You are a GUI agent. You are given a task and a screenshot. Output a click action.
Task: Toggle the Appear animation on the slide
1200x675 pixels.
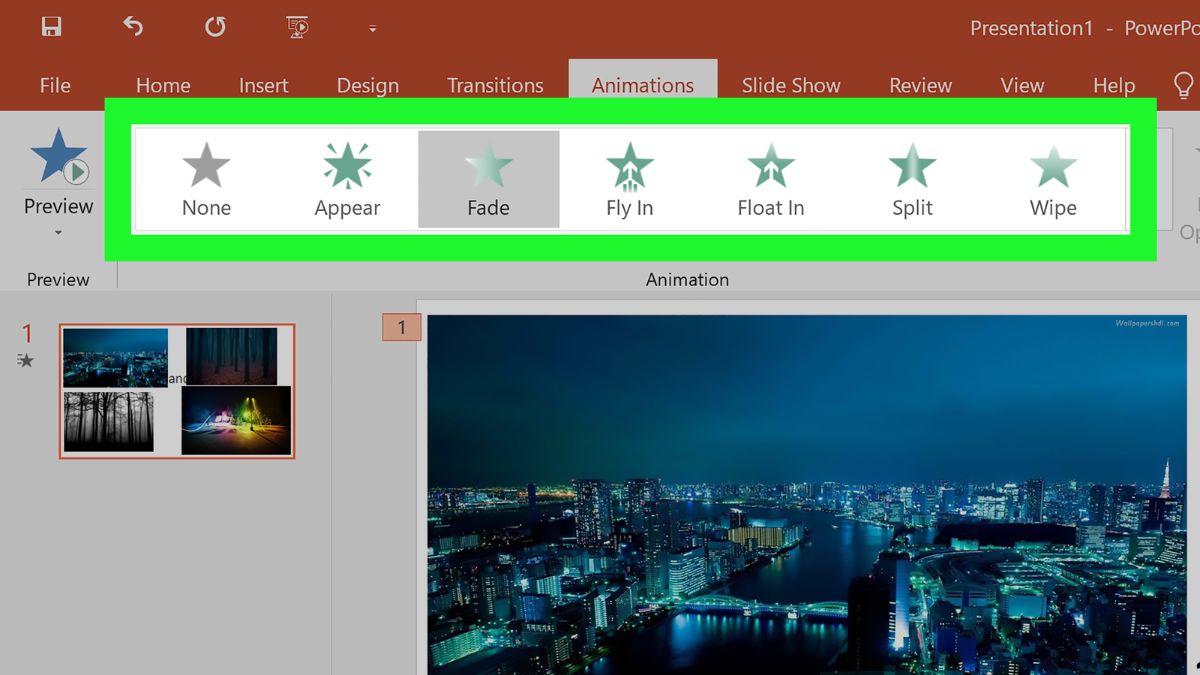point(347,178)
